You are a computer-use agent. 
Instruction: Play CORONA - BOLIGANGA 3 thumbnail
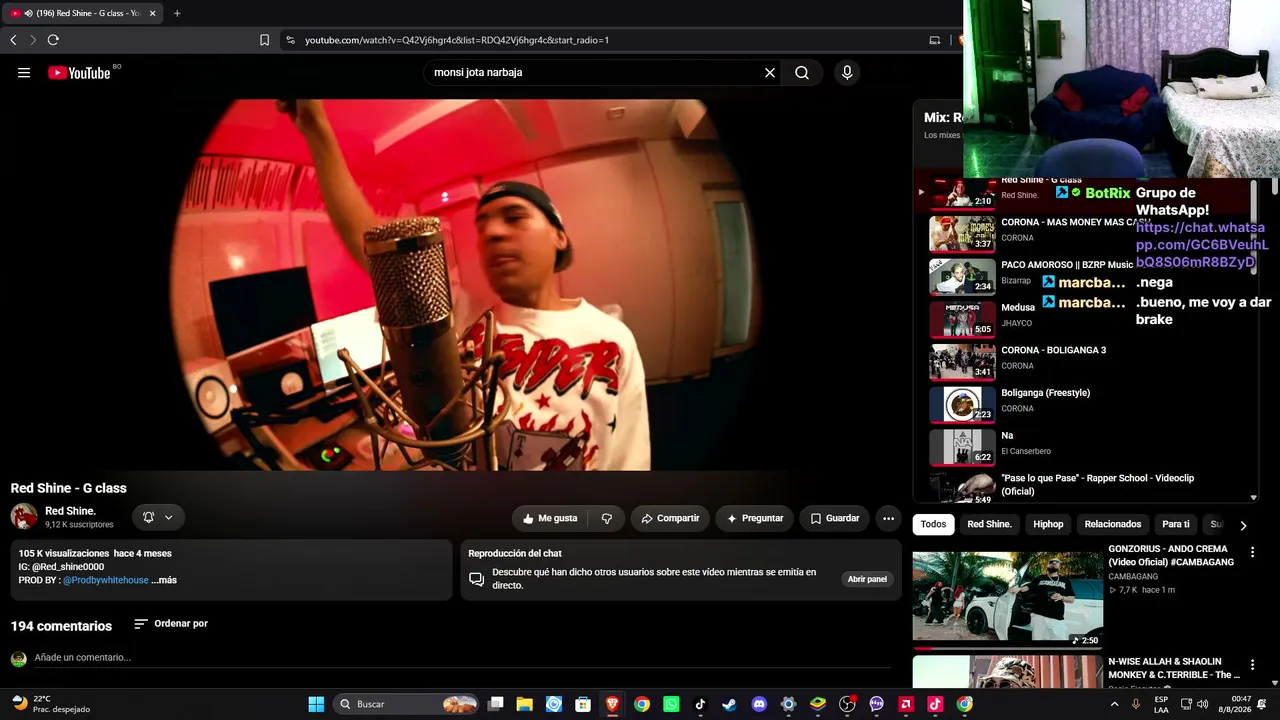click(962, 363)
